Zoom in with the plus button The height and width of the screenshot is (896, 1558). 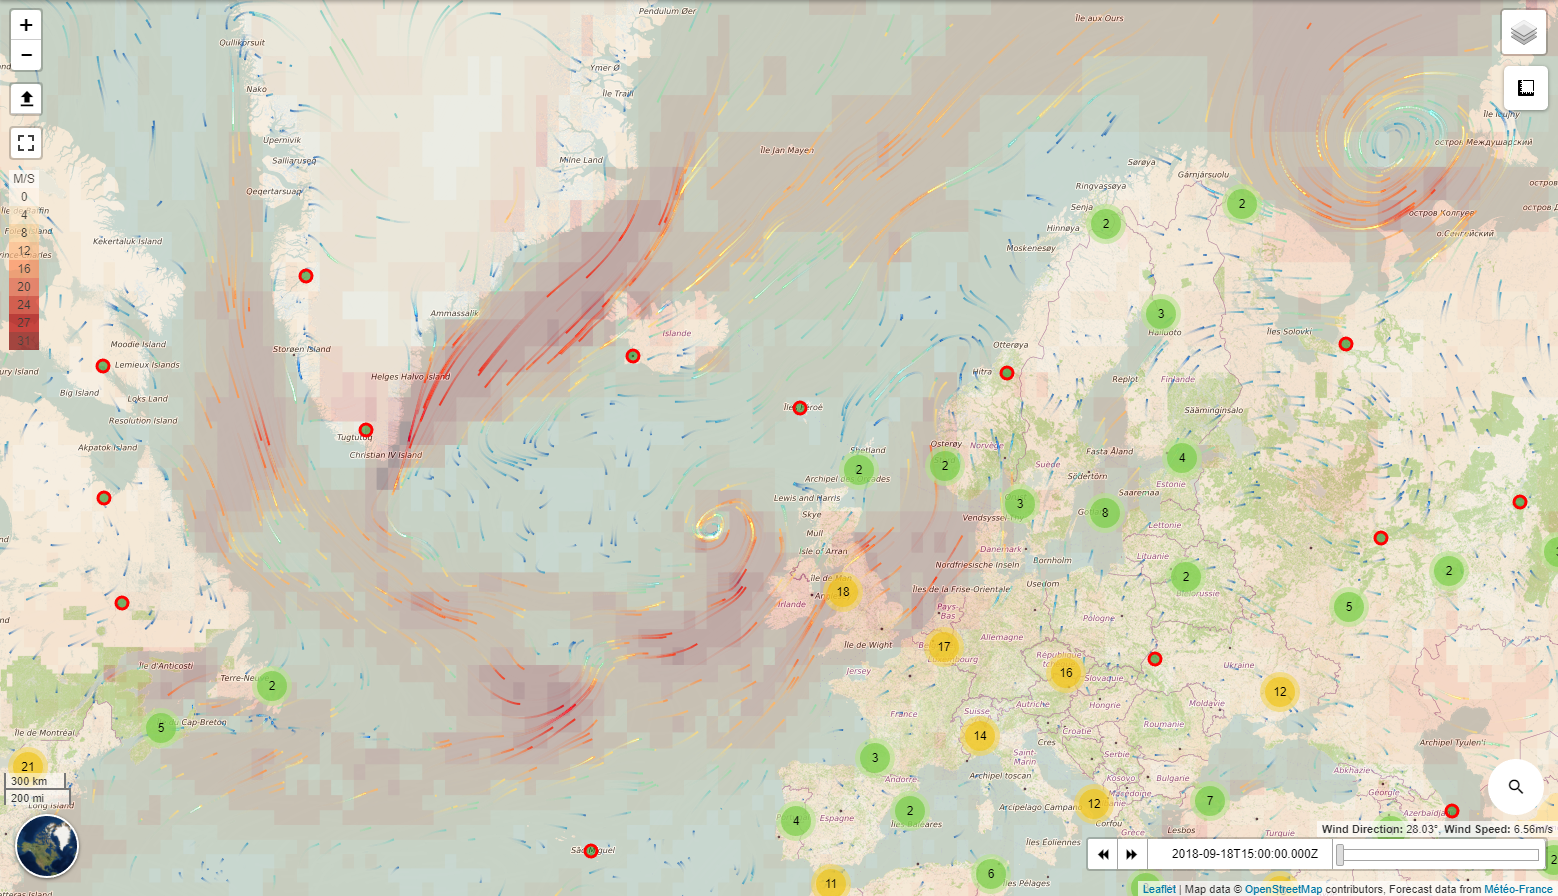click(x=26, y=25)
